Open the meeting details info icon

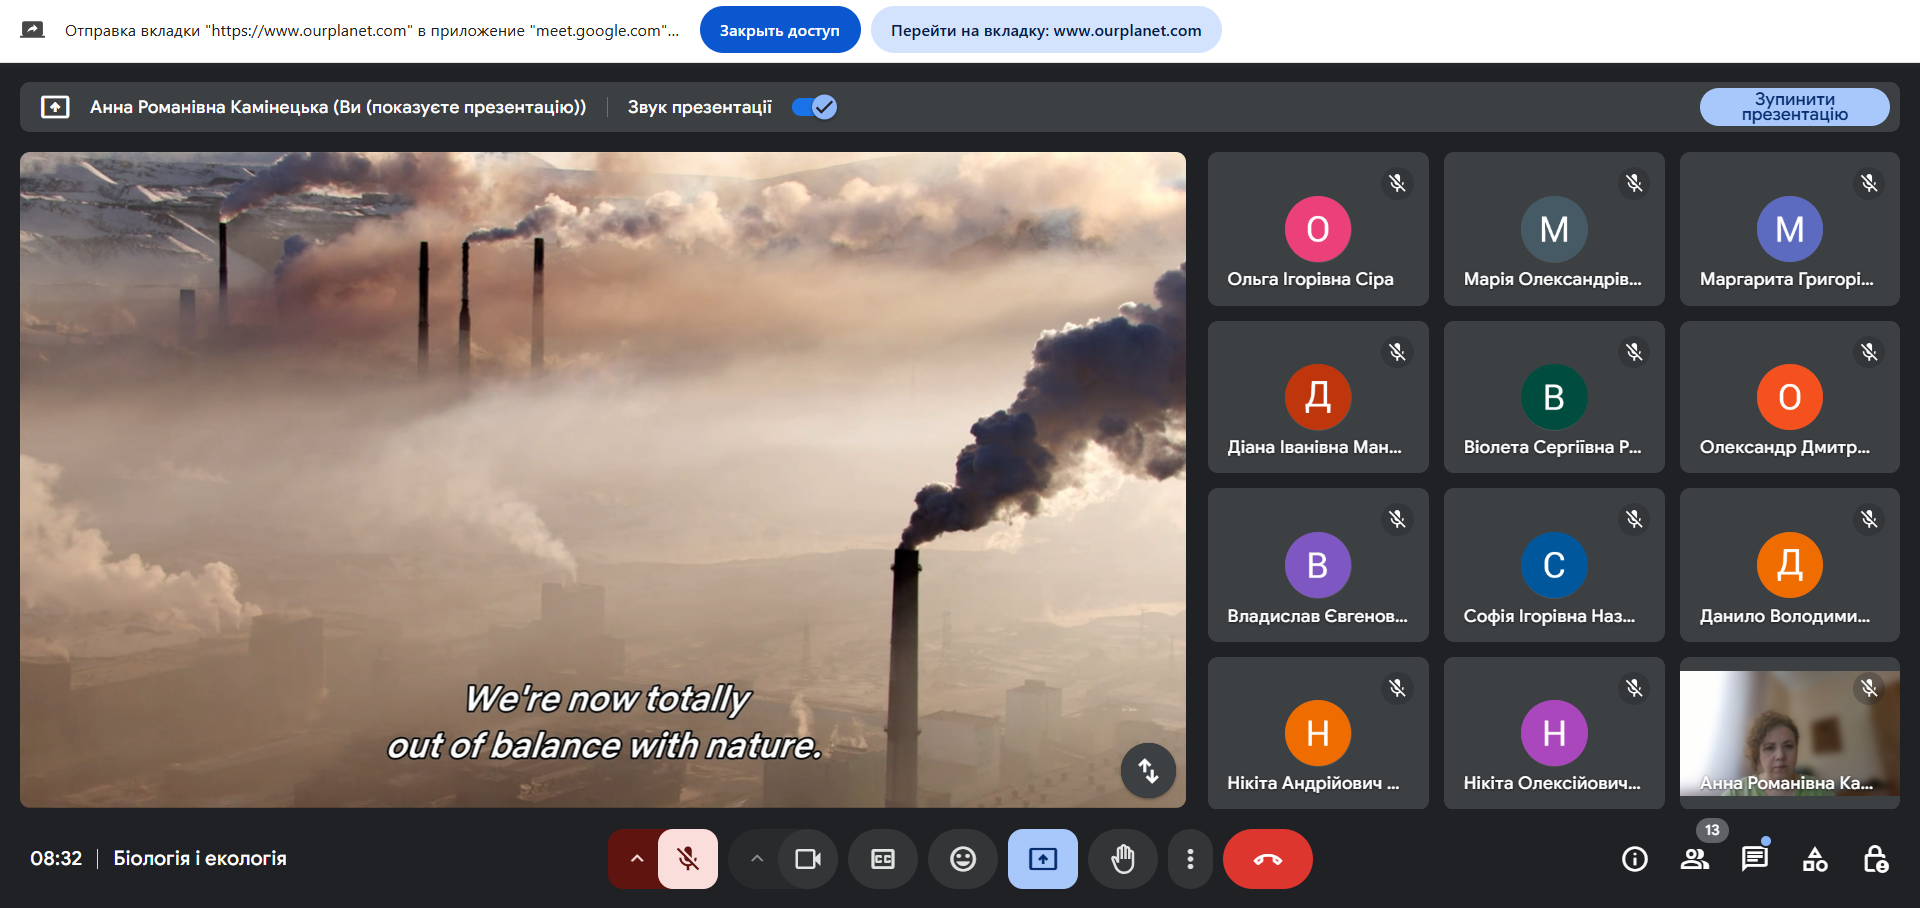(1634, 859)
